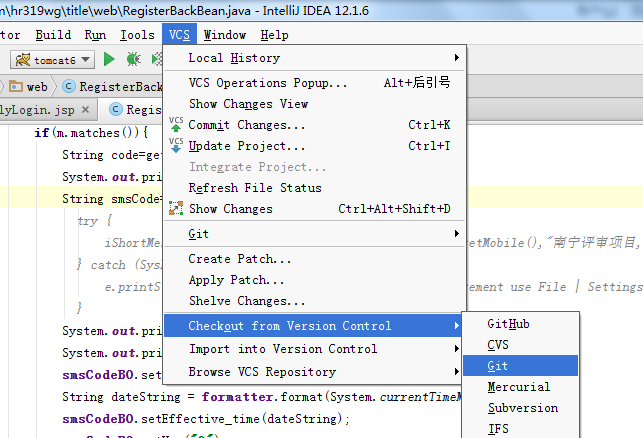
Task: Choose Git in checkout submenu
Action: pos(520,366)
